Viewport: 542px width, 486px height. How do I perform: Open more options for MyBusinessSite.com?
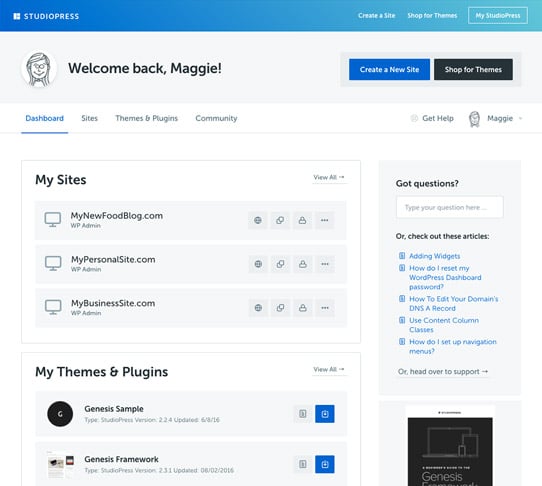coord(325,308)
